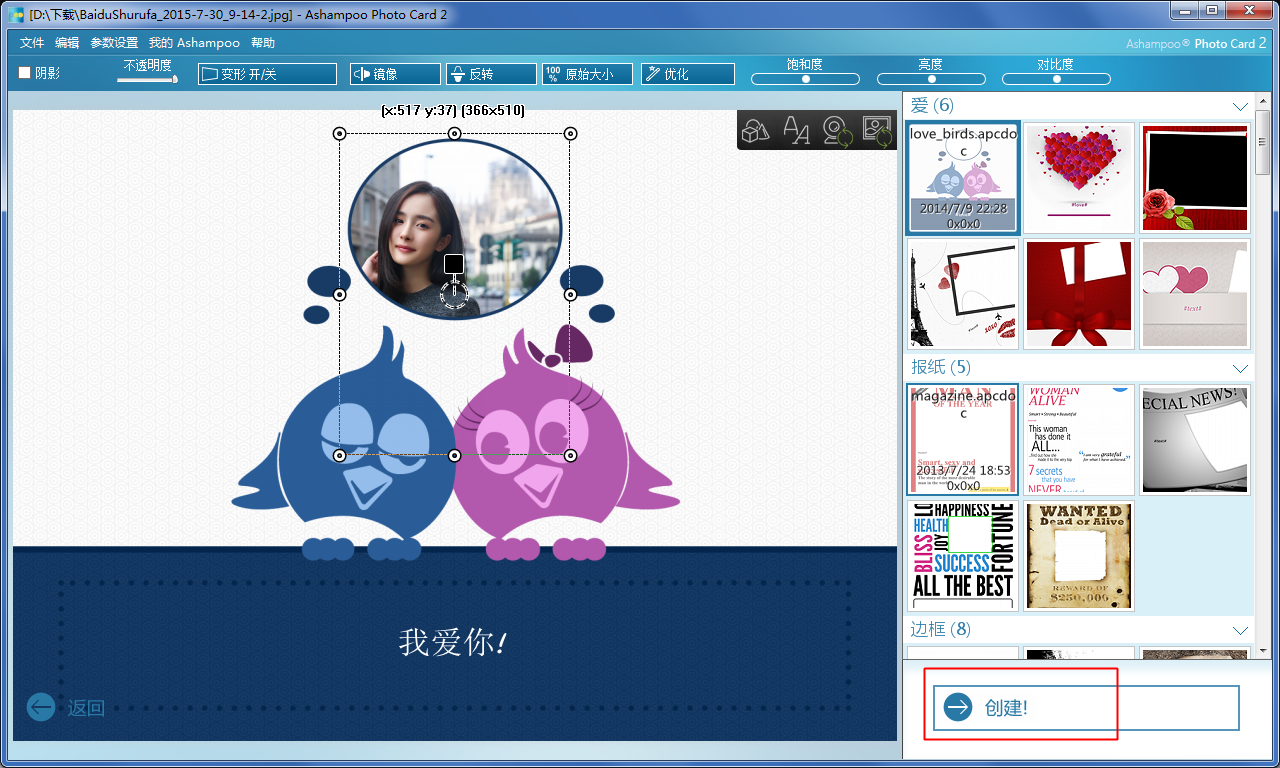Viewport: 1280px width, 768px height.
Task: Pick the Eiffel Tower love template
Action: 963,294
